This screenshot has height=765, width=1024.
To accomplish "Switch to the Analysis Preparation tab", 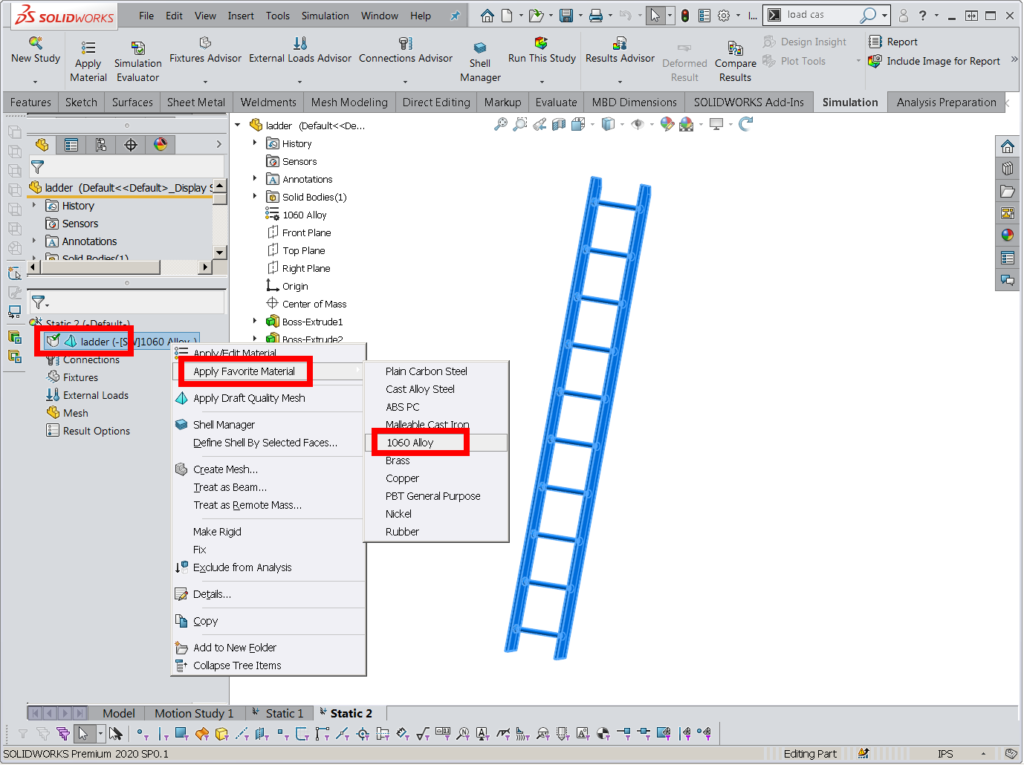I will [x=946, y=103].
